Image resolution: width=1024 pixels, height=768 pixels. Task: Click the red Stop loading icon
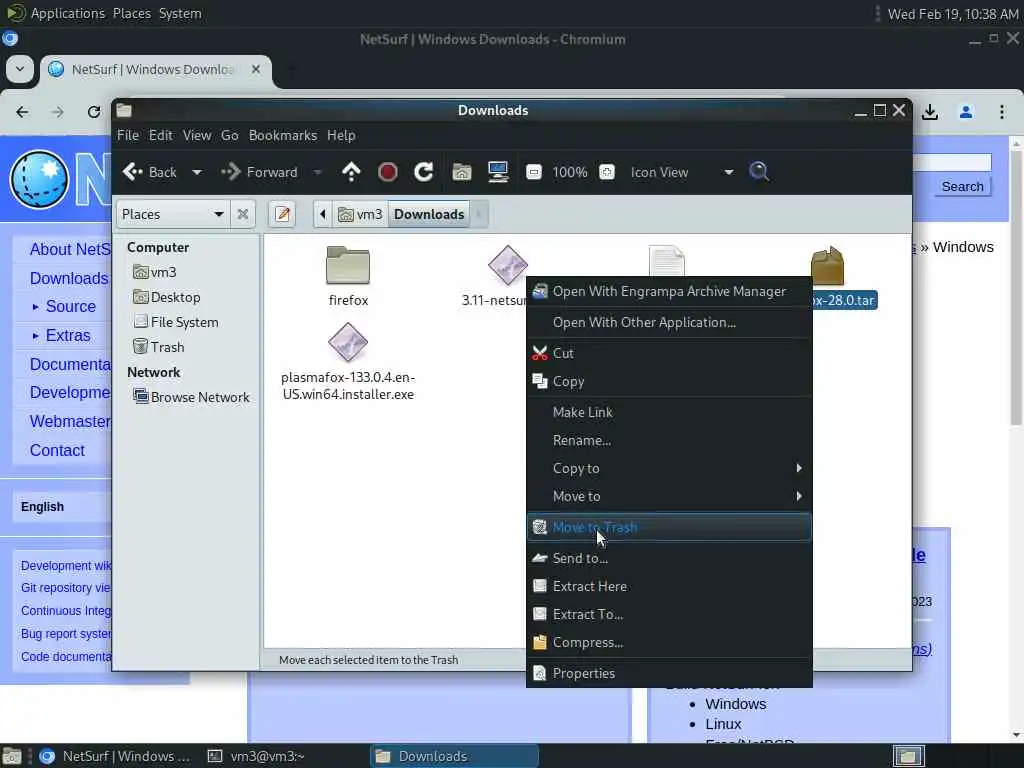387,172
